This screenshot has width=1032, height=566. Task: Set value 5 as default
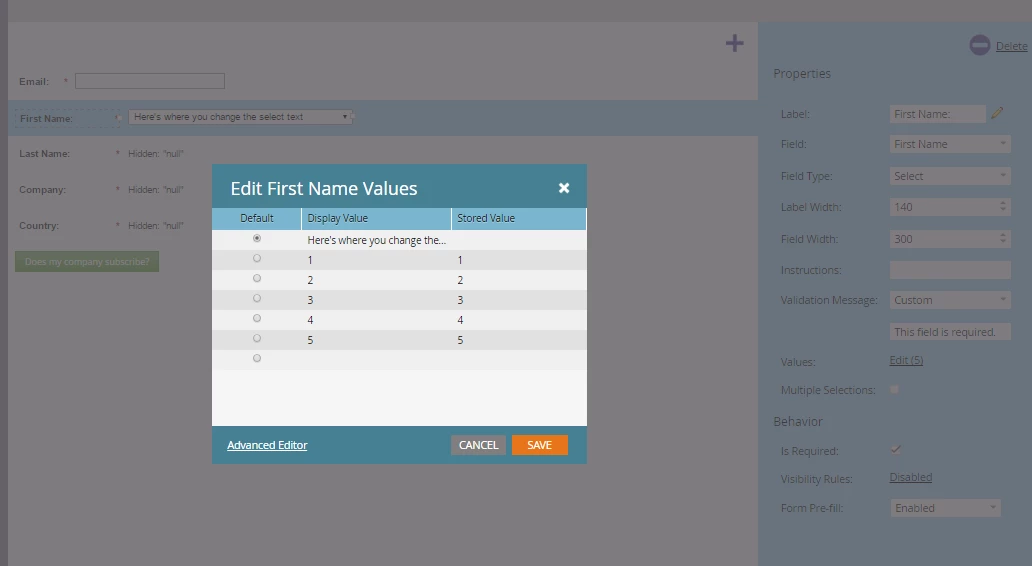(x=257, y=338)
